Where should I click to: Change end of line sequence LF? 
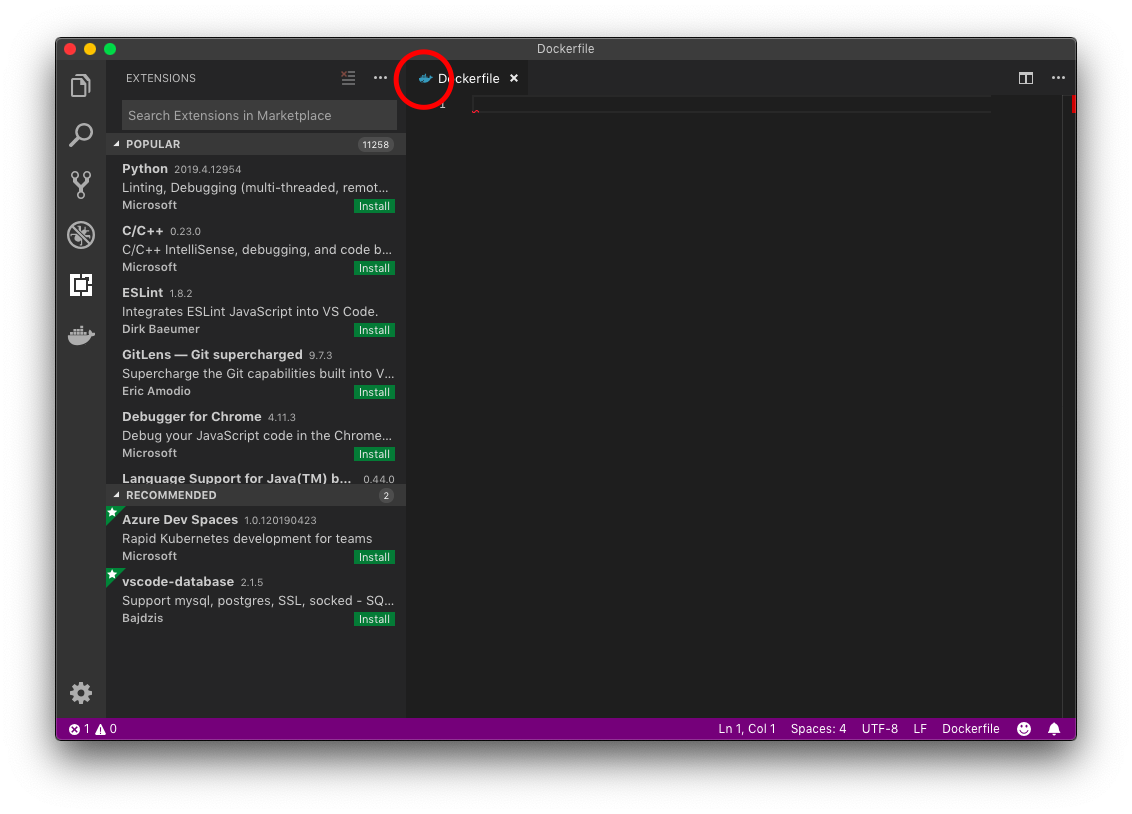920,729
